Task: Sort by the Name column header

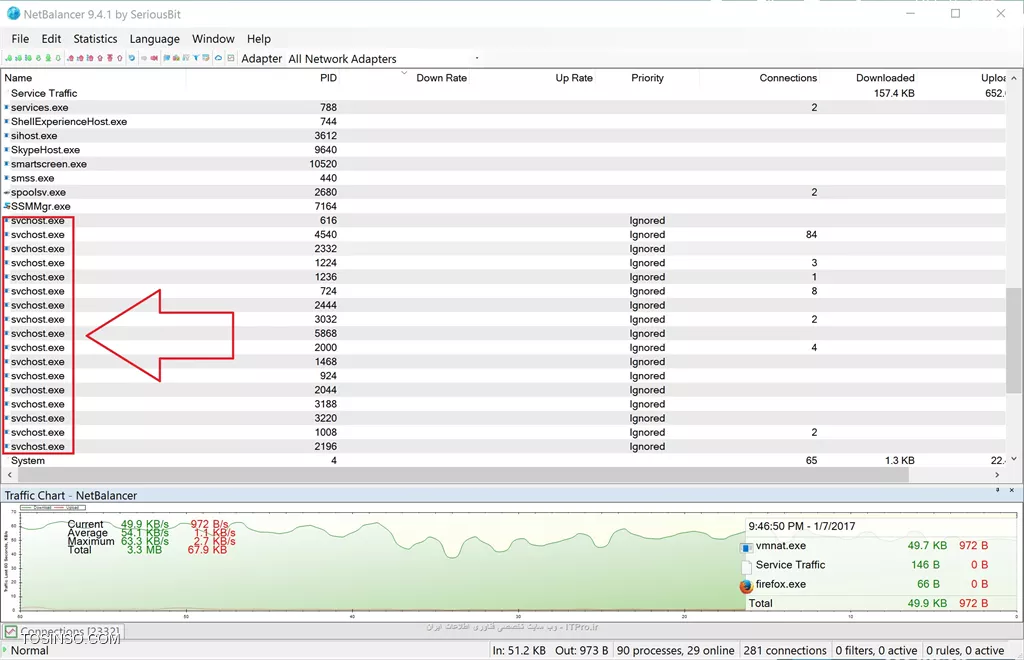Action: (18, 78)
